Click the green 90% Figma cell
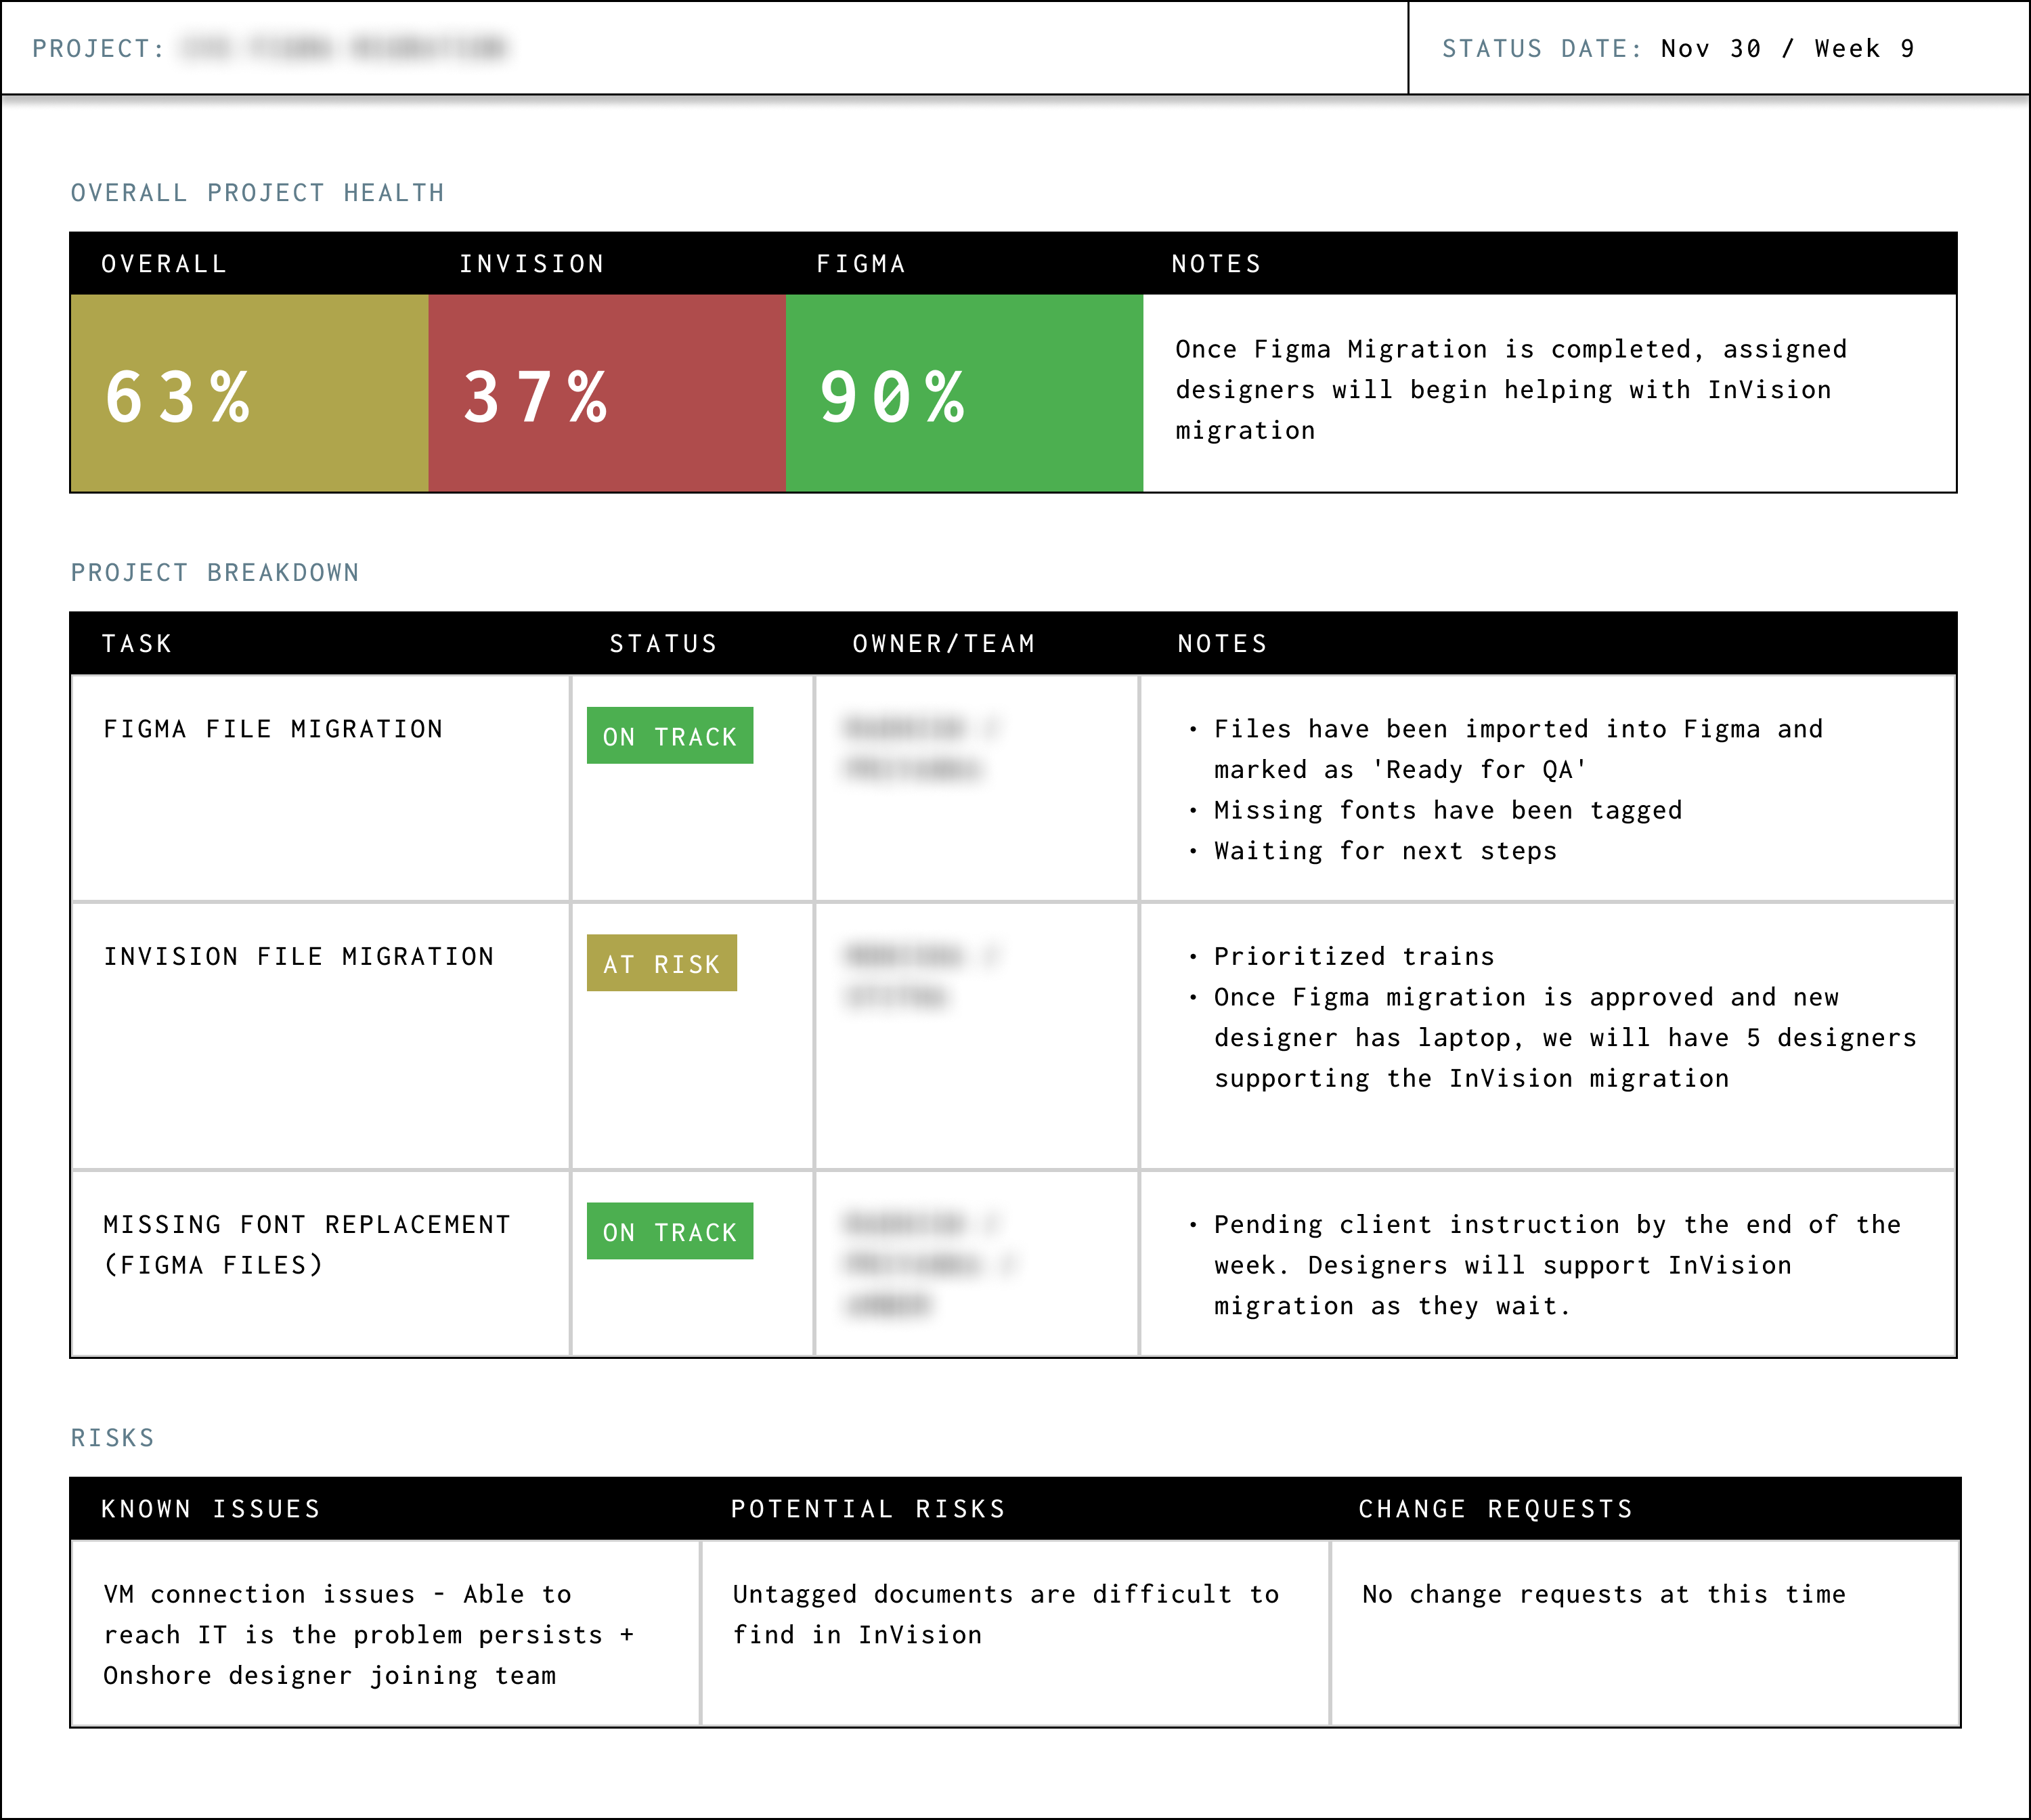Screen dimensions: 2031x1820 point(963,393)
